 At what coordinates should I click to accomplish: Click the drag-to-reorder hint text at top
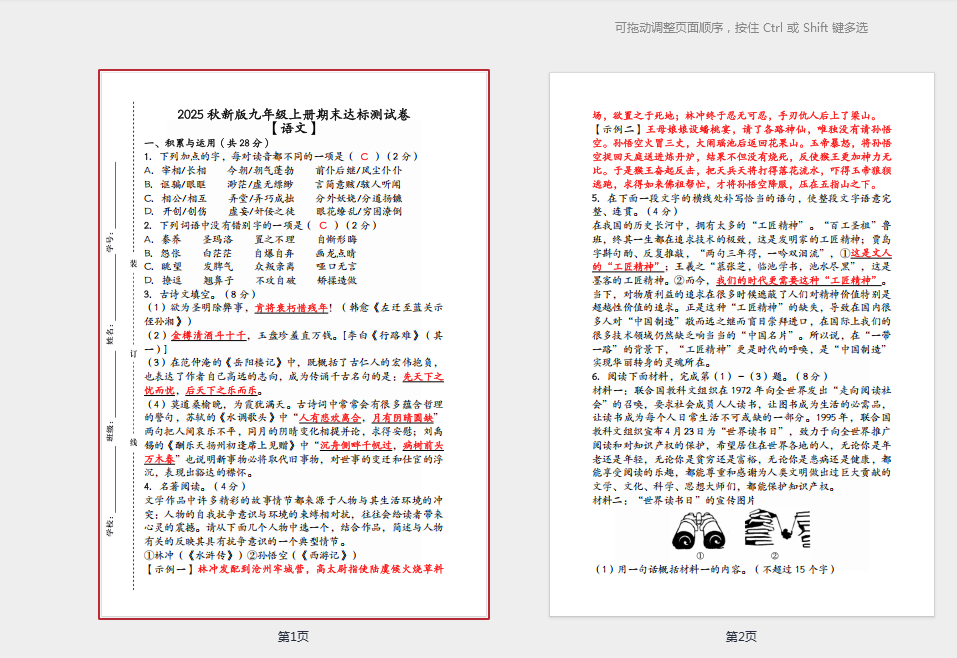point(741,28)
